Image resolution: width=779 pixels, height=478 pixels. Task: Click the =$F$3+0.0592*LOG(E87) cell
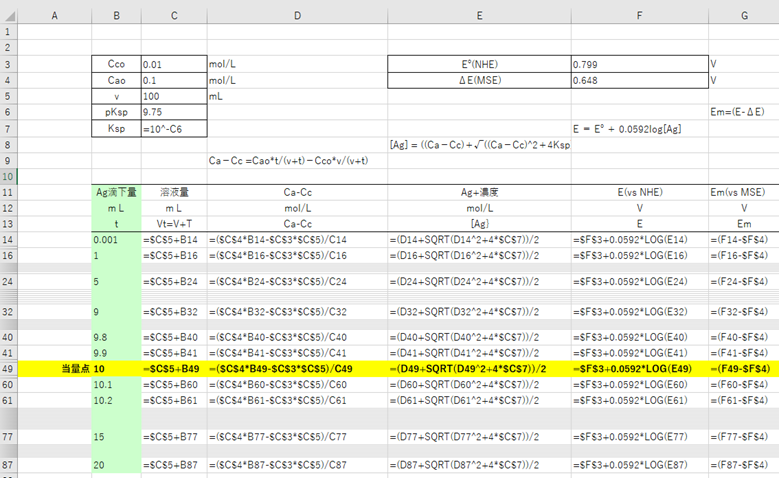tap(639, 465)
